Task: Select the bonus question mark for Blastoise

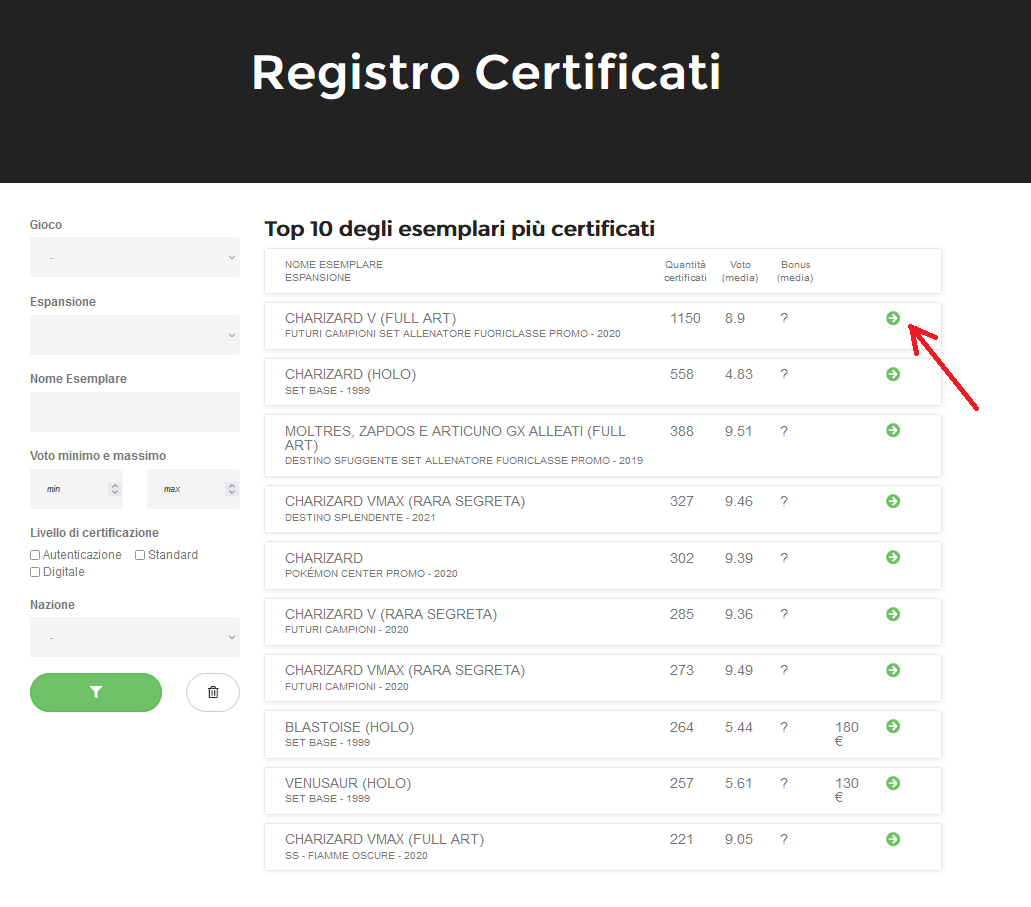Action: (x=784, y=727)
